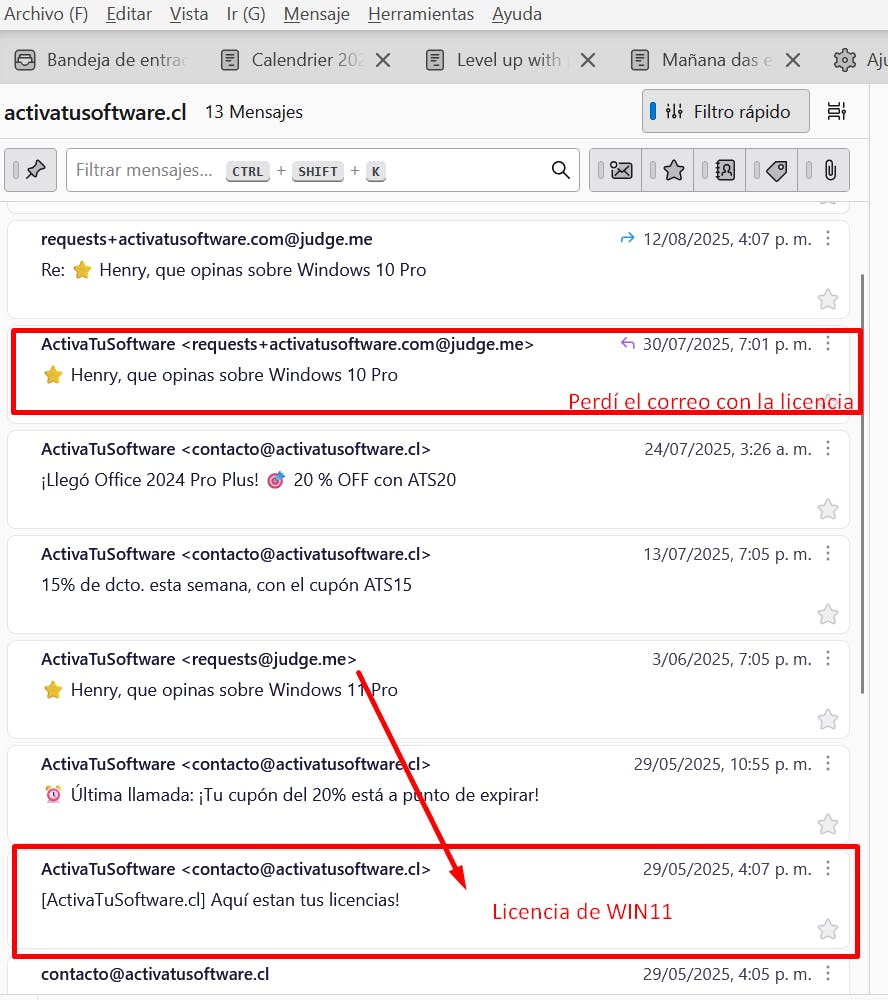Close the Mañana das tab
This screenshot has width=888, height=1000.
click(793, 60)
